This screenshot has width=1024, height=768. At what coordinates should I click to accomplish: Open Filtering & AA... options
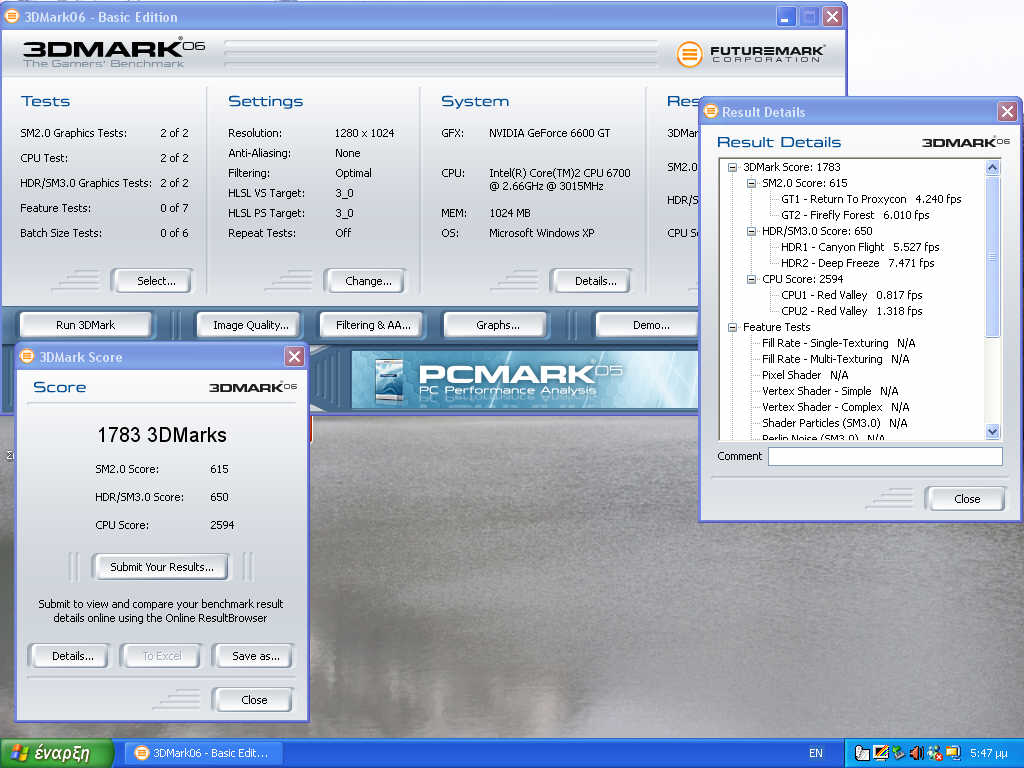click(x=371, y=325)
